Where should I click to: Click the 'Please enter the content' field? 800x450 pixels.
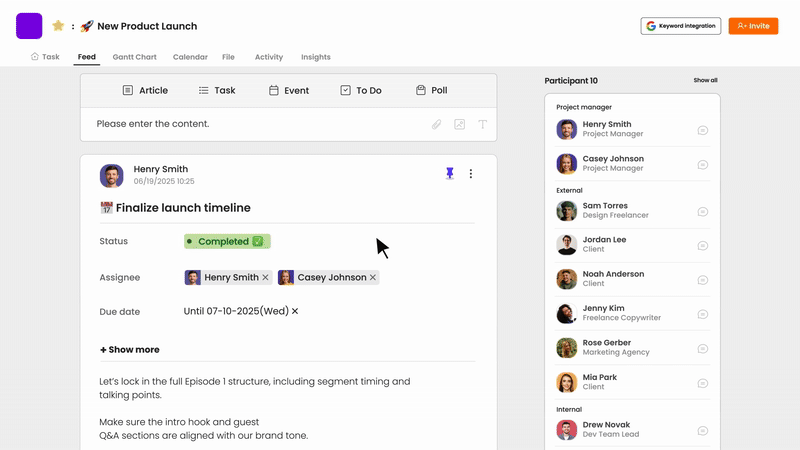pyautogui.click(x=250, y=124)
